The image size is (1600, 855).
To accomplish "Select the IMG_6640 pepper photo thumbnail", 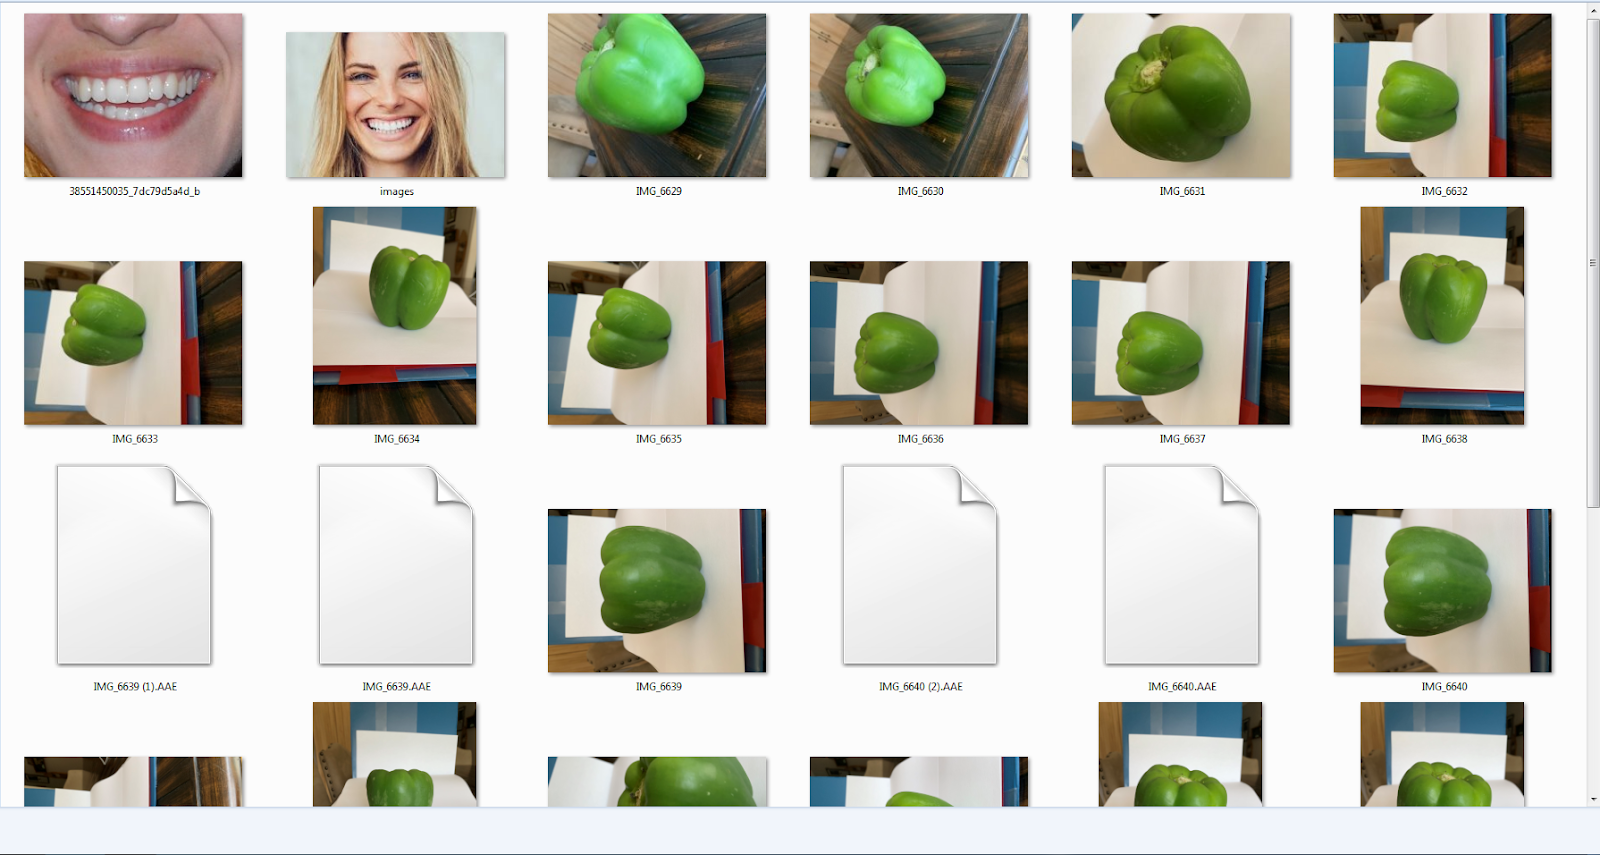I will tap(1443, 591).
